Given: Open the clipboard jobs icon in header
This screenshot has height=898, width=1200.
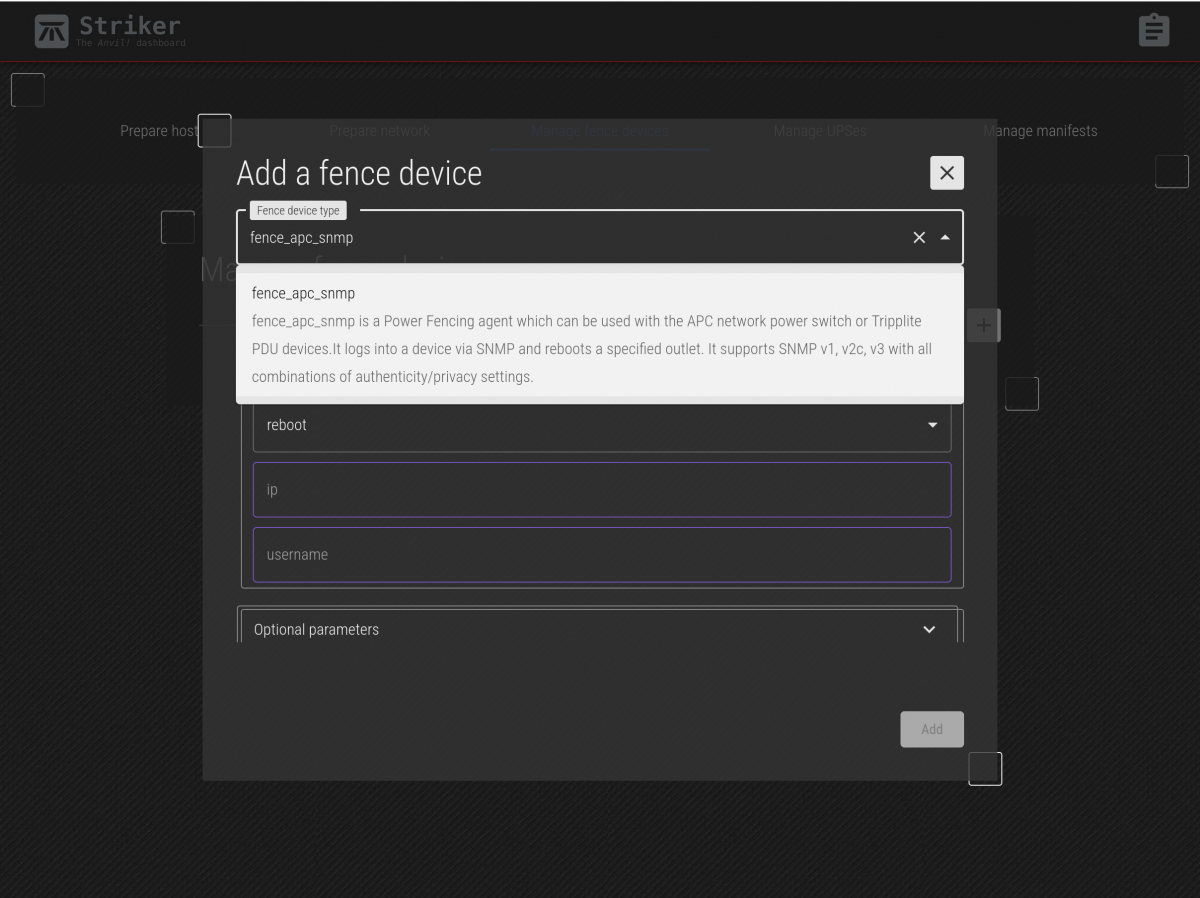Looking at the screenshot, I should [x=1154, y=30].
